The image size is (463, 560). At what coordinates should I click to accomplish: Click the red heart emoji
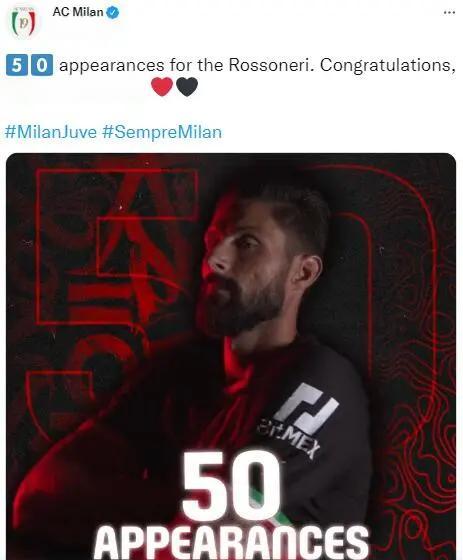[x=162, y=87]
